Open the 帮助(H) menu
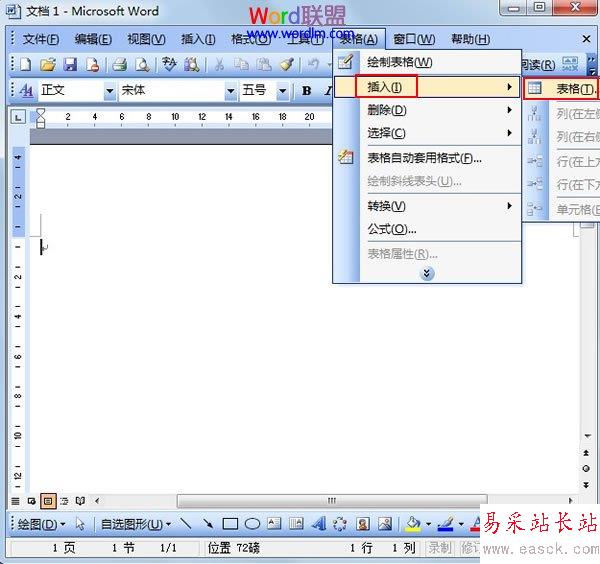 point(470,39)
